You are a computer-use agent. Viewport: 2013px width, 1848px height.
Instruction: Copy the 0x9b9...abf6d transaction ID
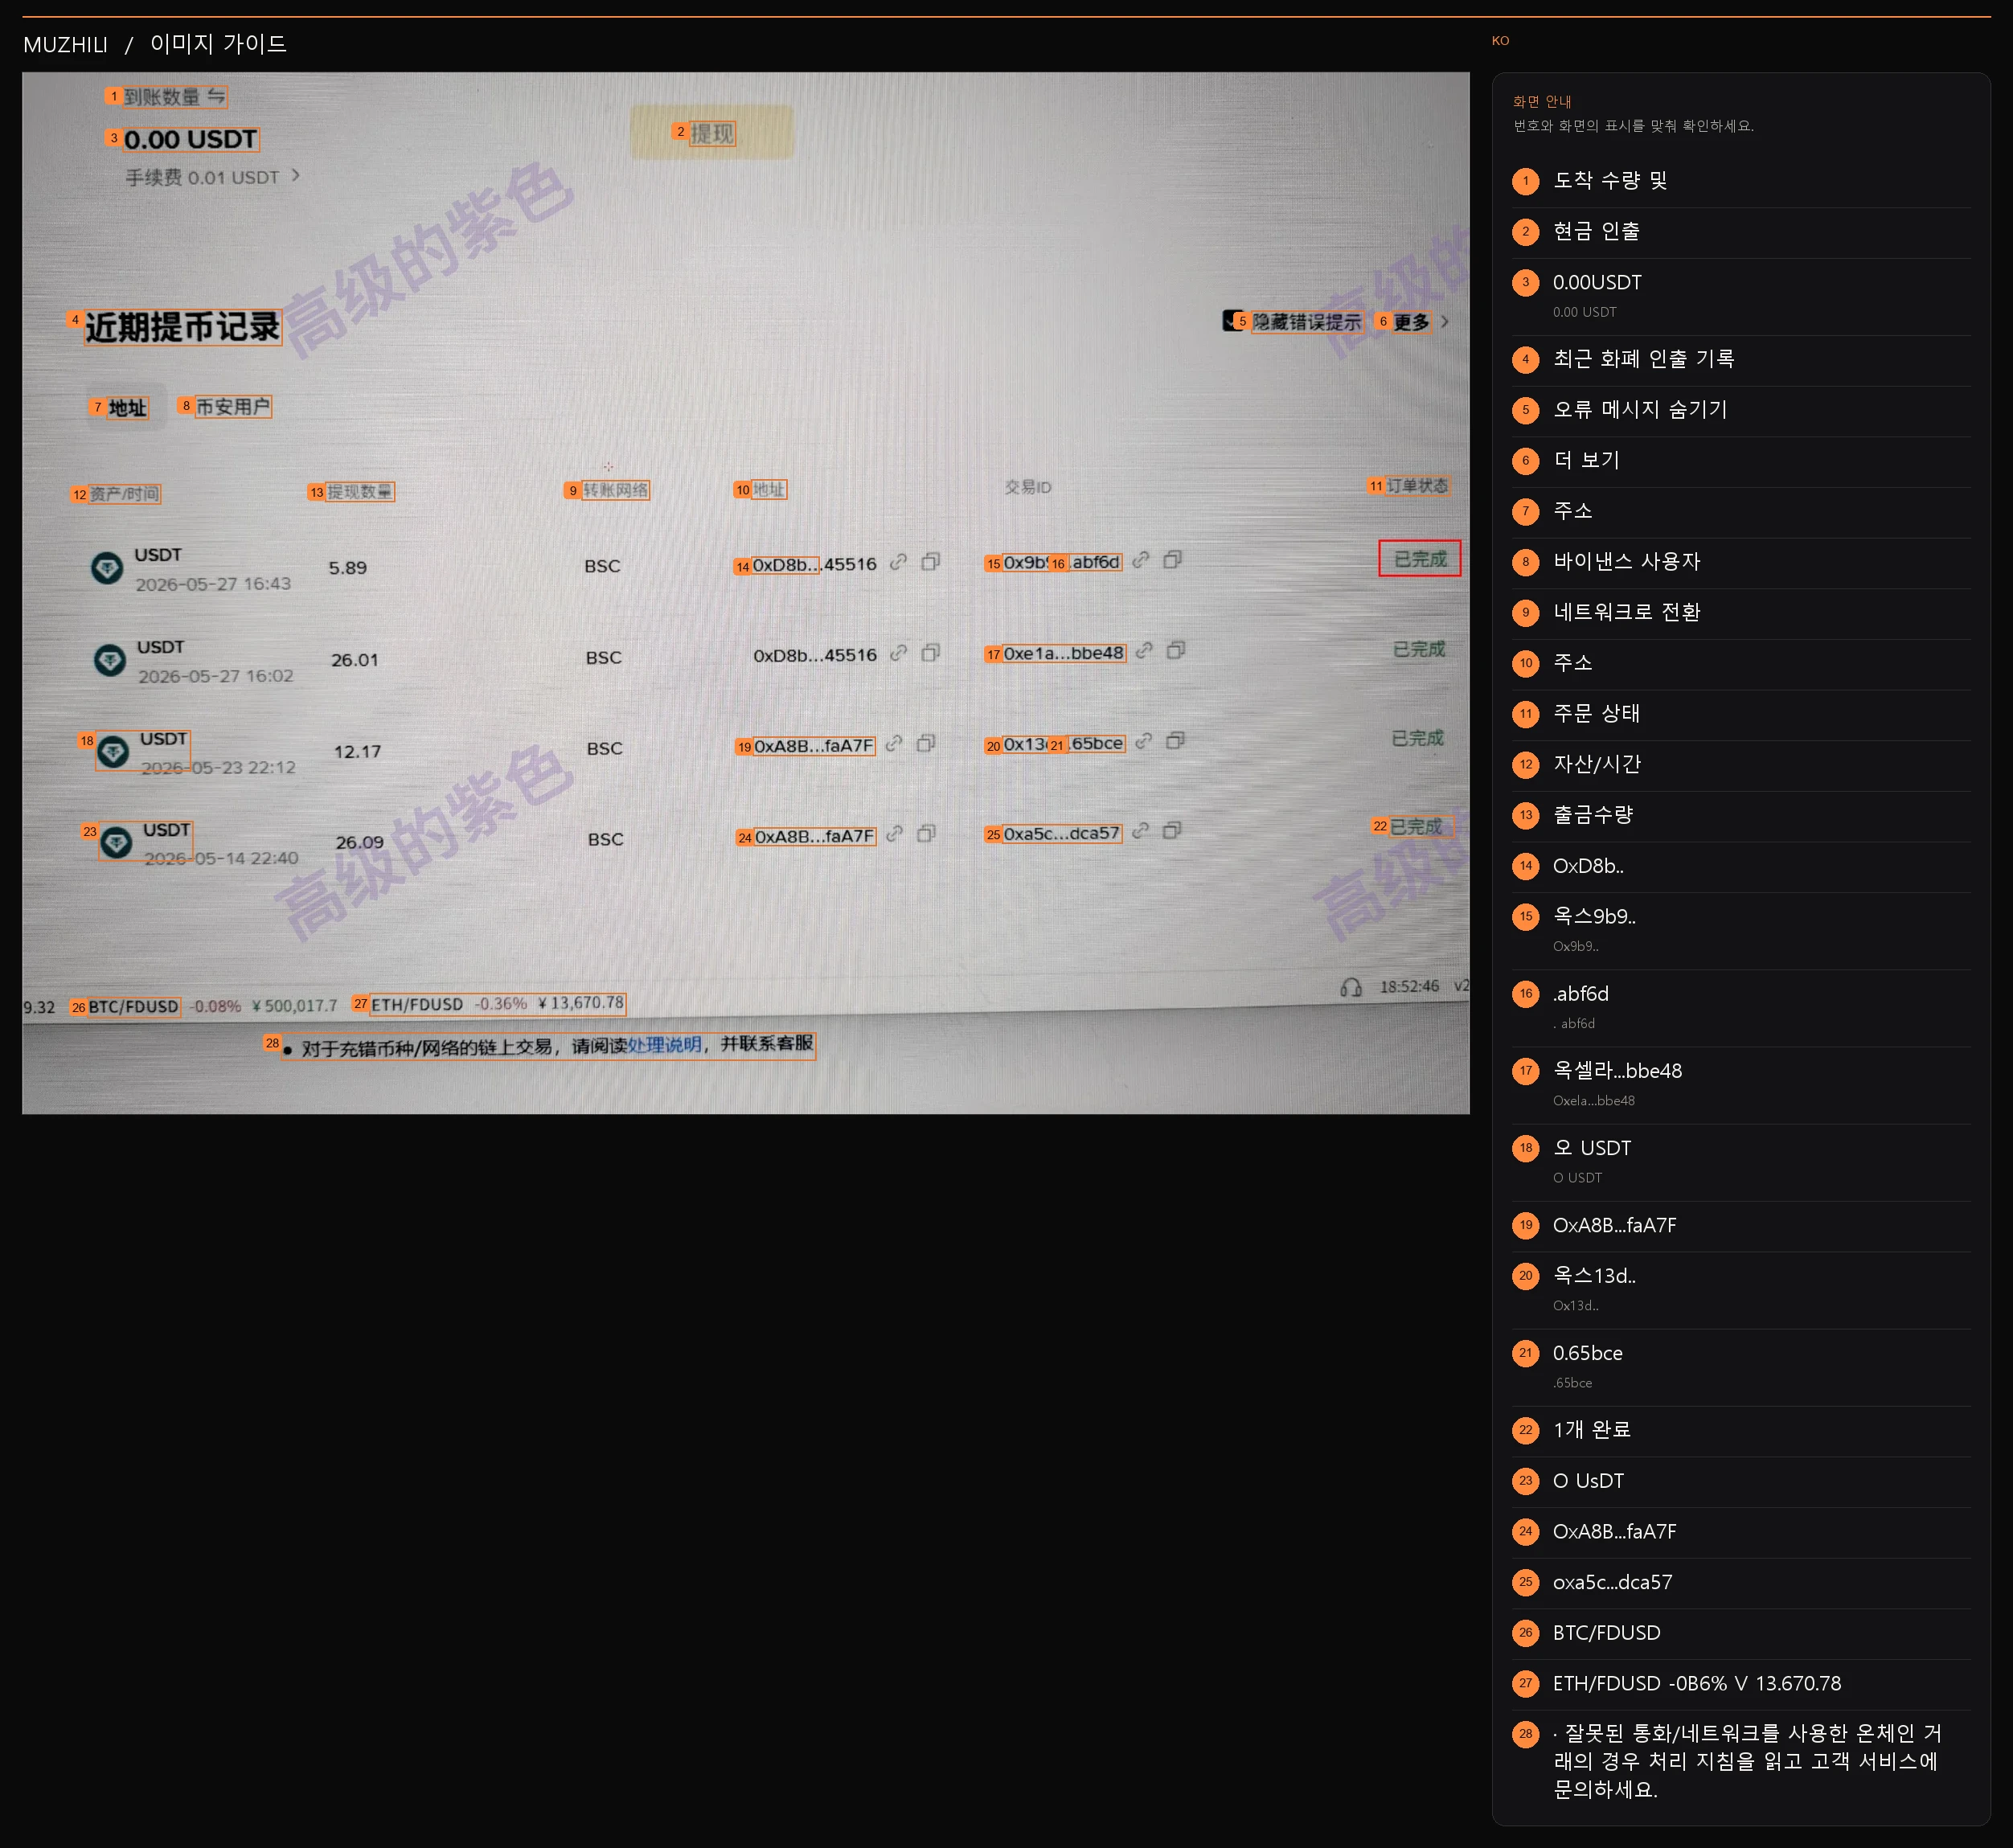(x=1172, y=560)
